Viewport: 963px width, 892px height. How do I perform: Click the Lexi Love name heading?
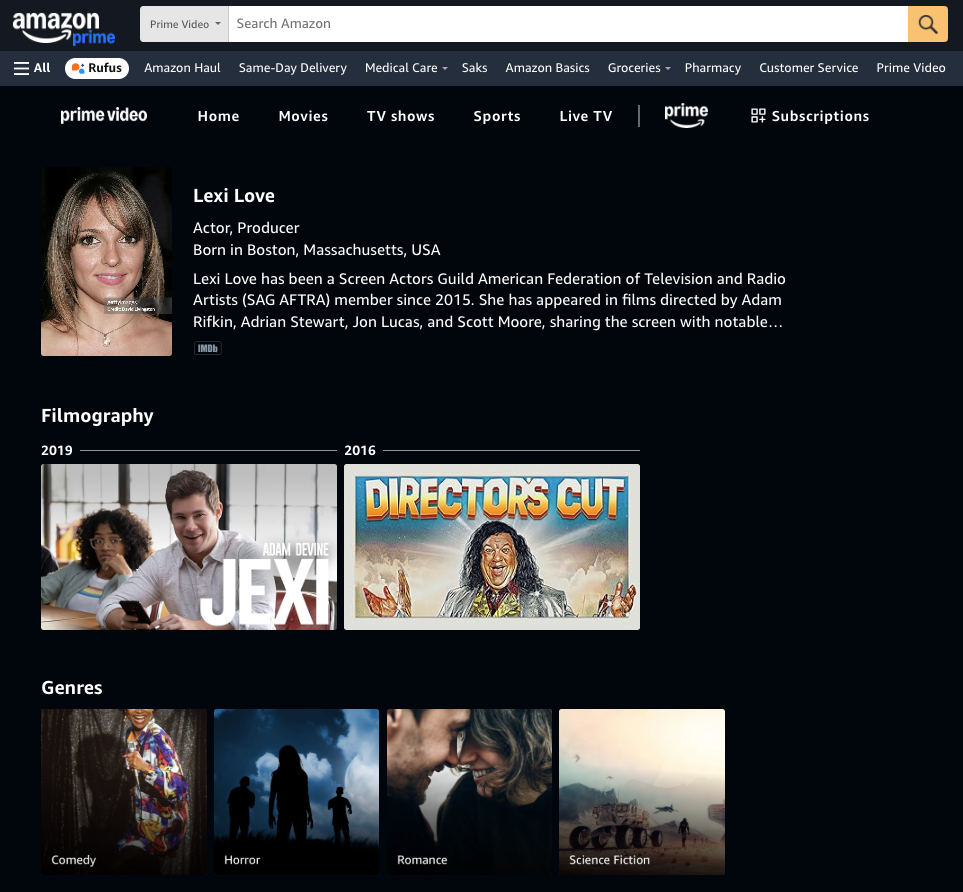tap(233, 196)
